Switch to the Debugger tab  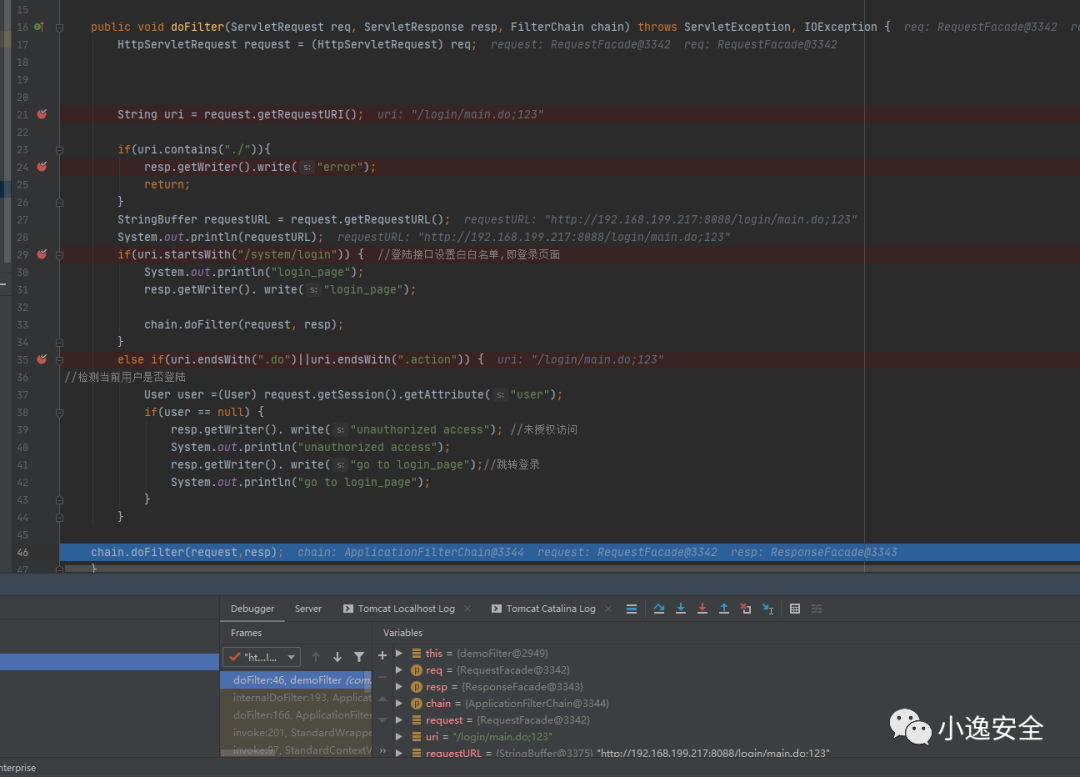(x=252, y=609)
